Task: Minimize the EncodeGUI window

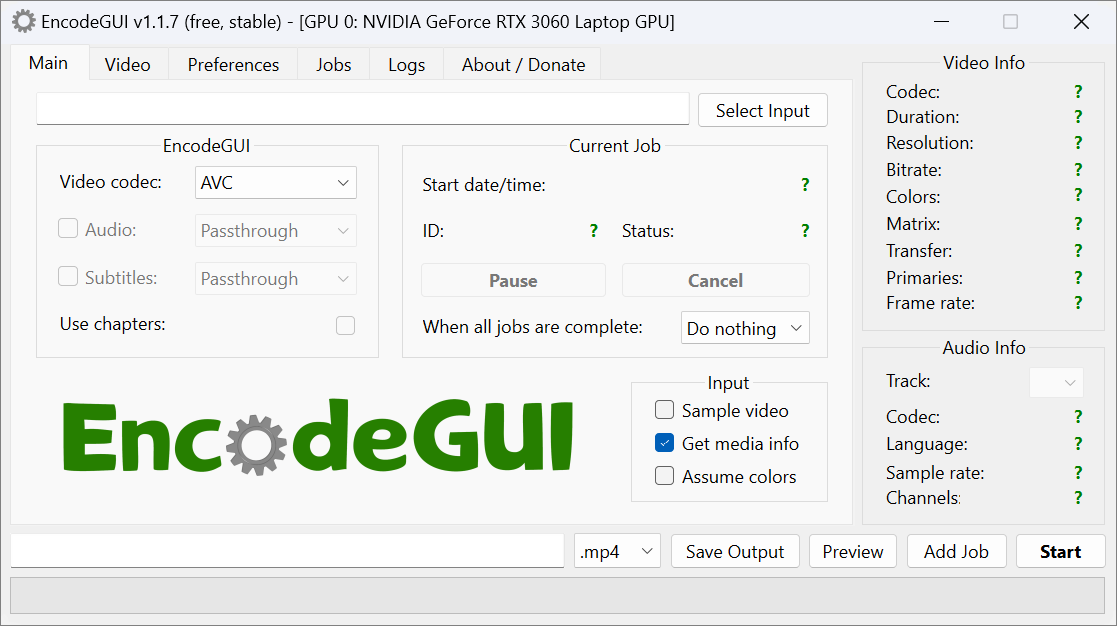Action: (x=942, y=21)
